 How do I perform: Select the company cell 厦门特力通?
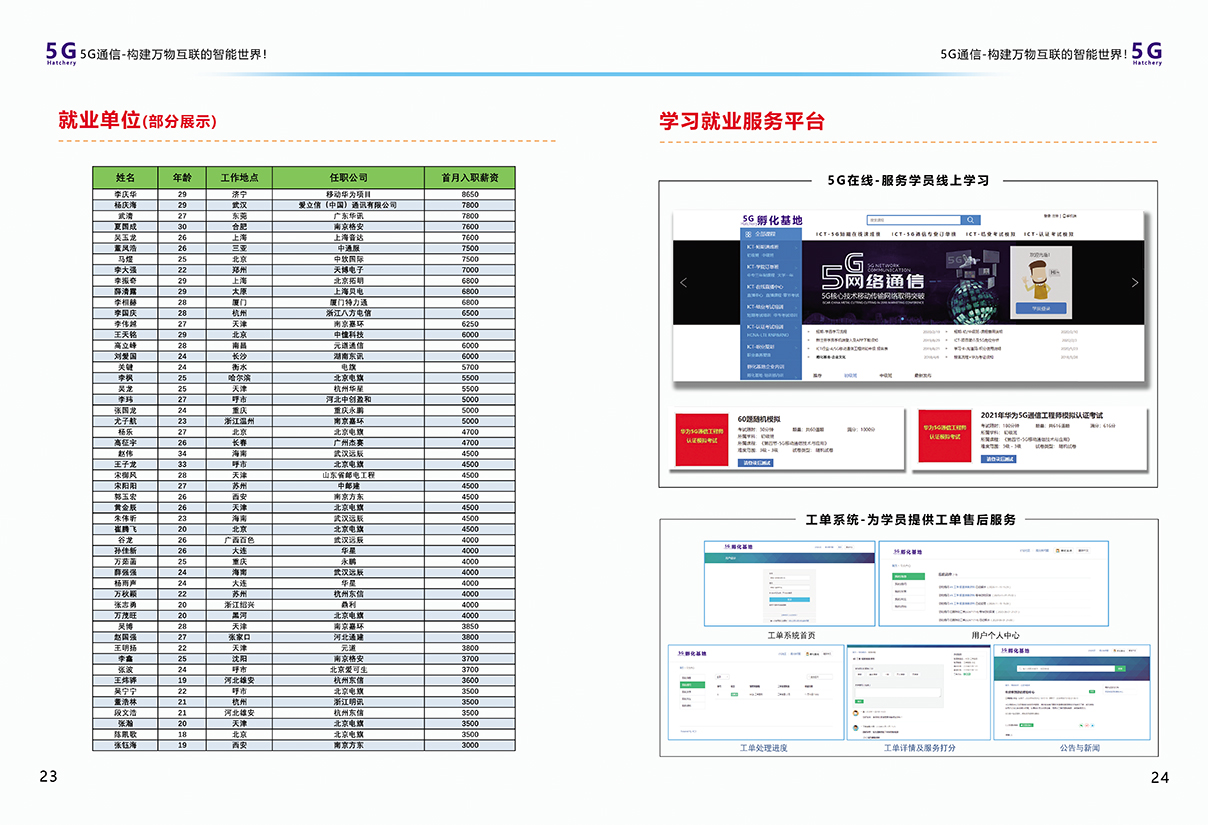pyautogui.click(x=349, y=302)
